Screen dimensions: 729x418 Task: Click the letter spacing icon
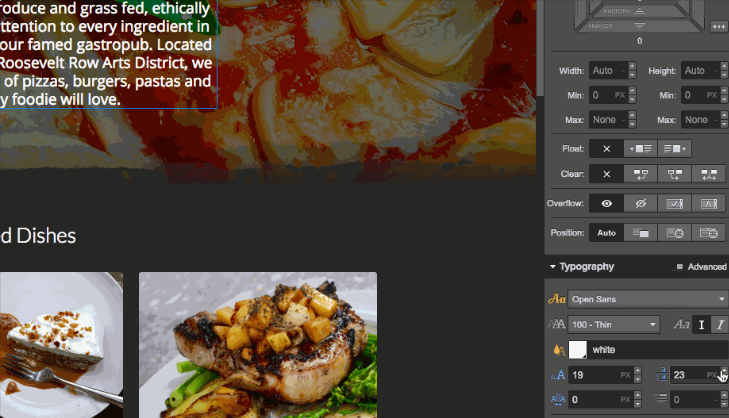click(x=558, y=399)
